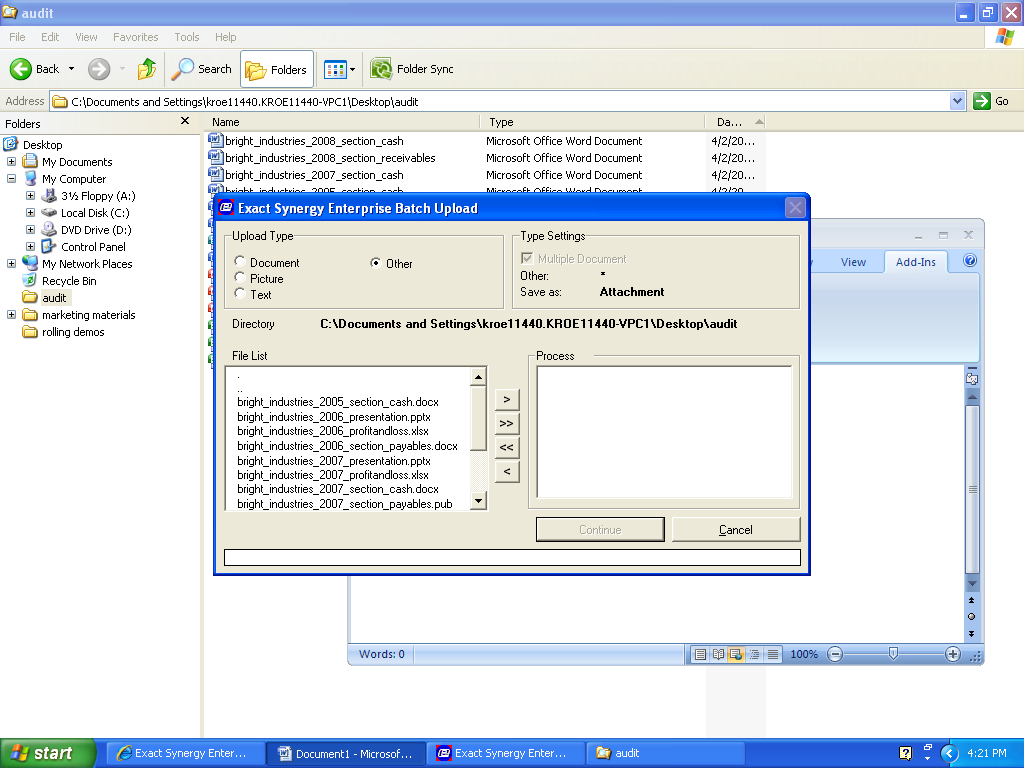Screen dimensions: 1024x768
Task: Open the Favorites menu in Explorer
Action: (135, 37)
